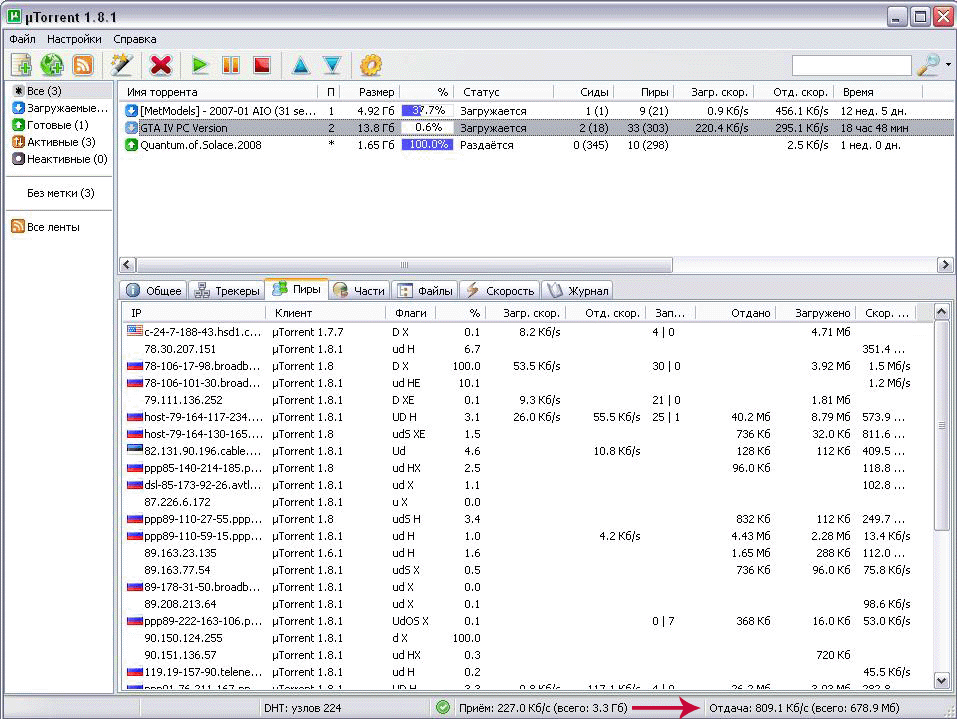Click Add Torrent from URL icon
This screenshot has width=957, height=719.
(x=52, y=65)
